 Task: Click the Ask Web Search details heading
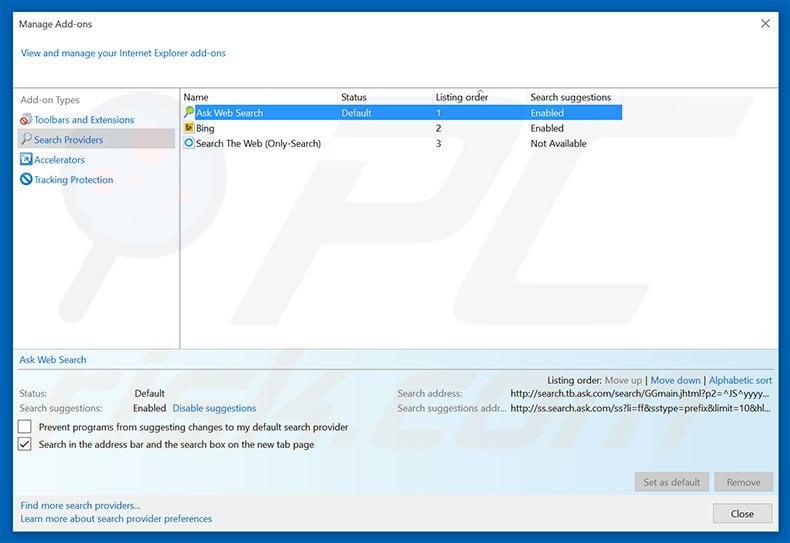click(53, 360)
